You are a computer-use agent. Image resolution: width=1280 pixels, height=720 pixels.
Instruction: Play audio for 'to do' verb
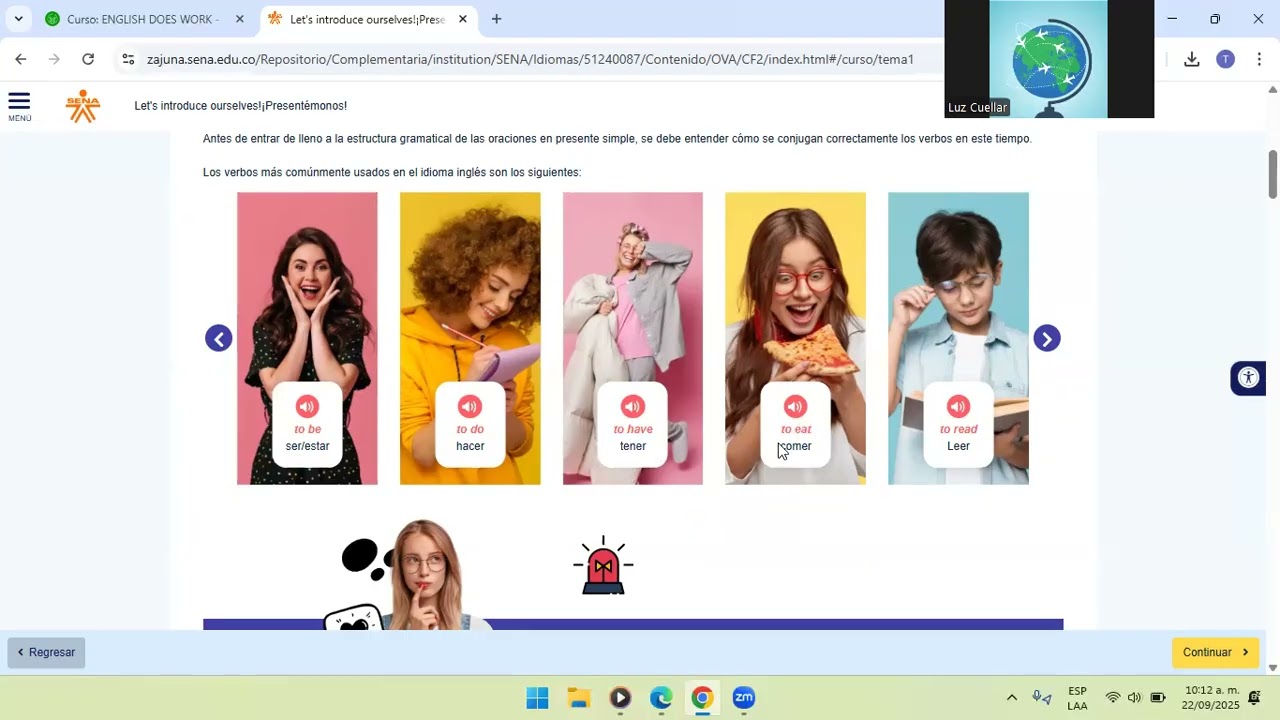click(x=470, y=406)
